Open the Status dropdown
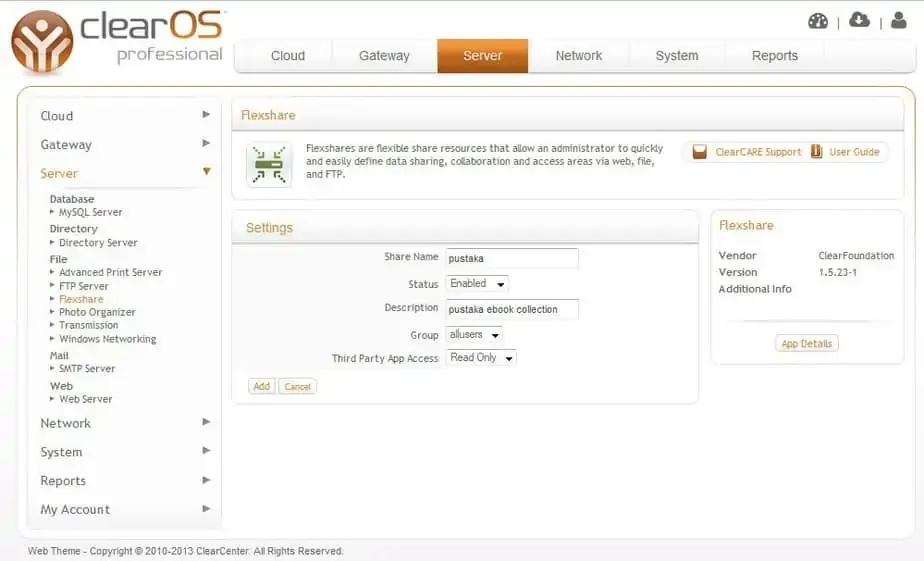The width and height of the screenshot is (924, 561). coord(477,284)
